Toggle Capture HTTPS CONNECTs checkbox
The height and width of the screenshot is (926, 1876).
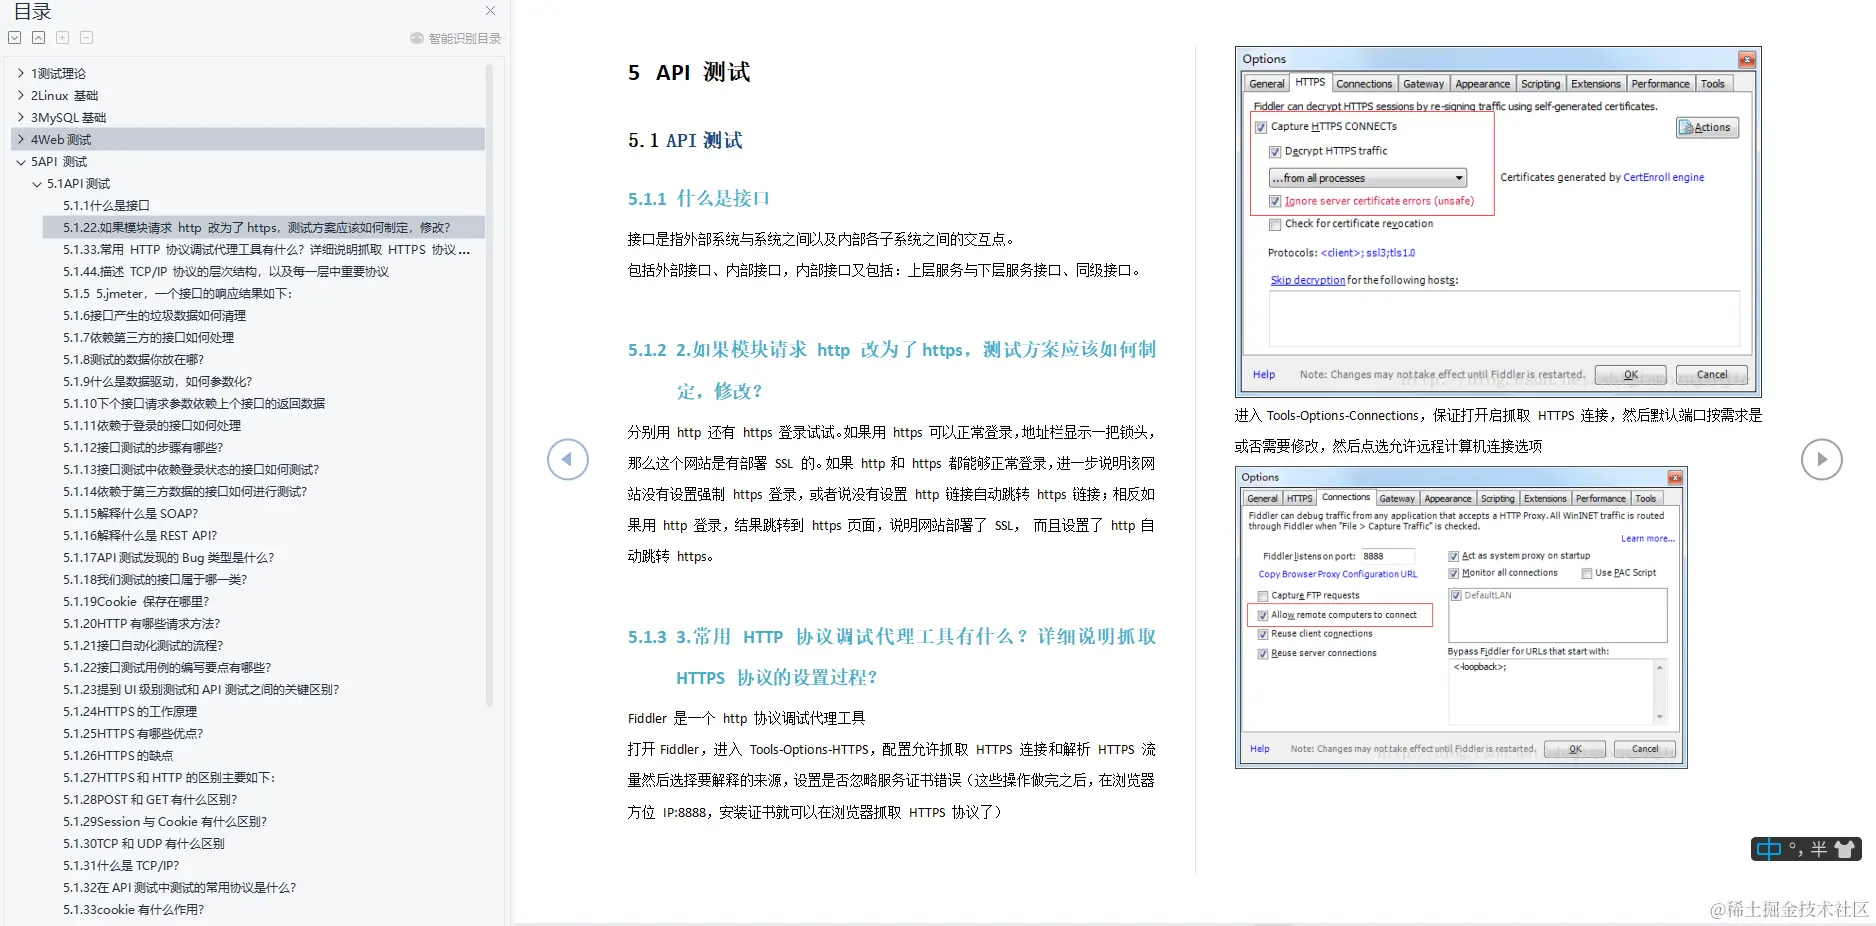coord(1261,127)
